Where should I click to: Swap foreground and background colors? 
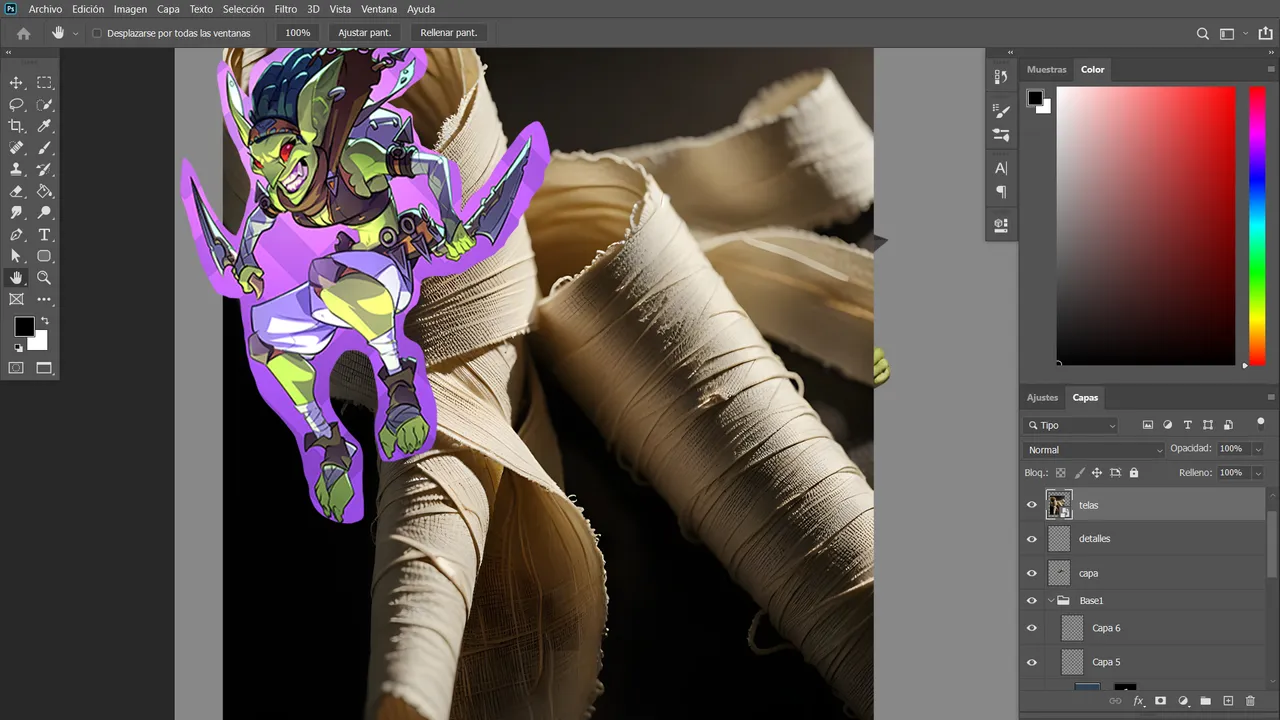[44, 321]
